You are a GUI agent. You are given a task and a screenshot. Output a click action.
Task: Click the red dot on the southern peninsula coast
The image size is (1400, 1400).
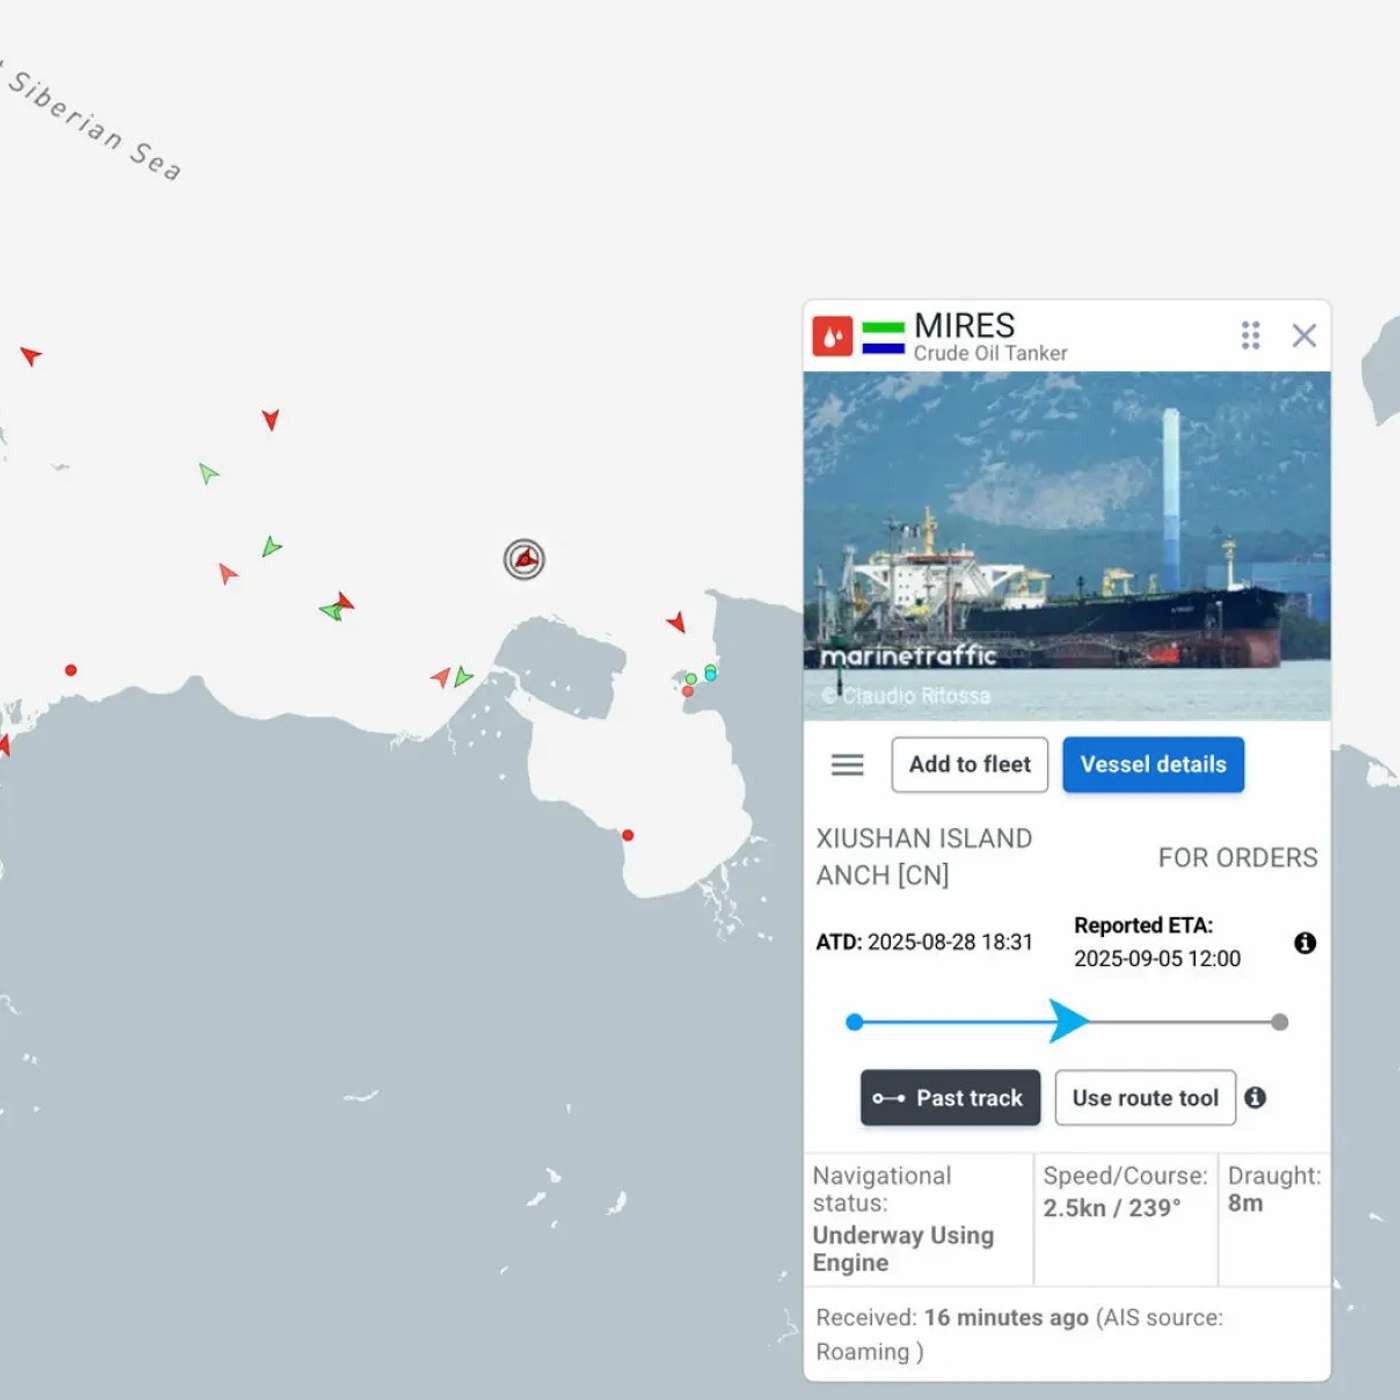(628, 835)
